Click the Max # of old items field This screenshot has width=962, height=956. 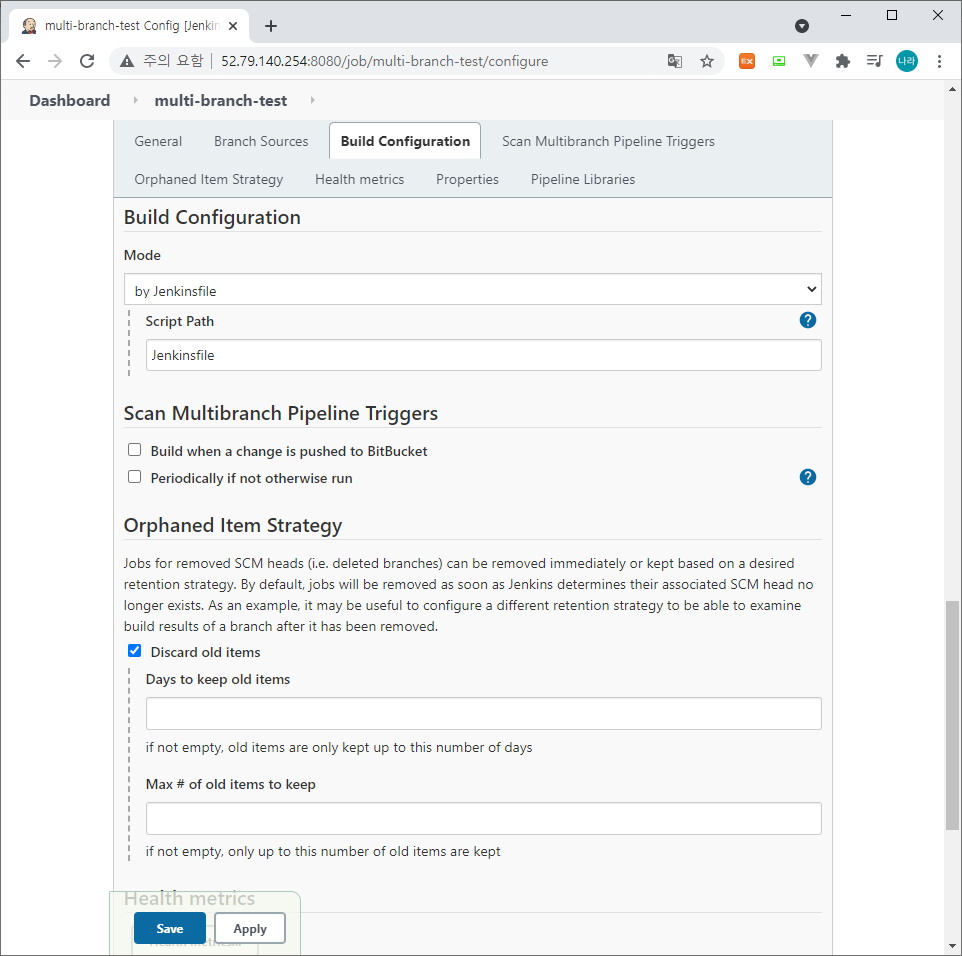pyautogui.click(x=483, y=818)
